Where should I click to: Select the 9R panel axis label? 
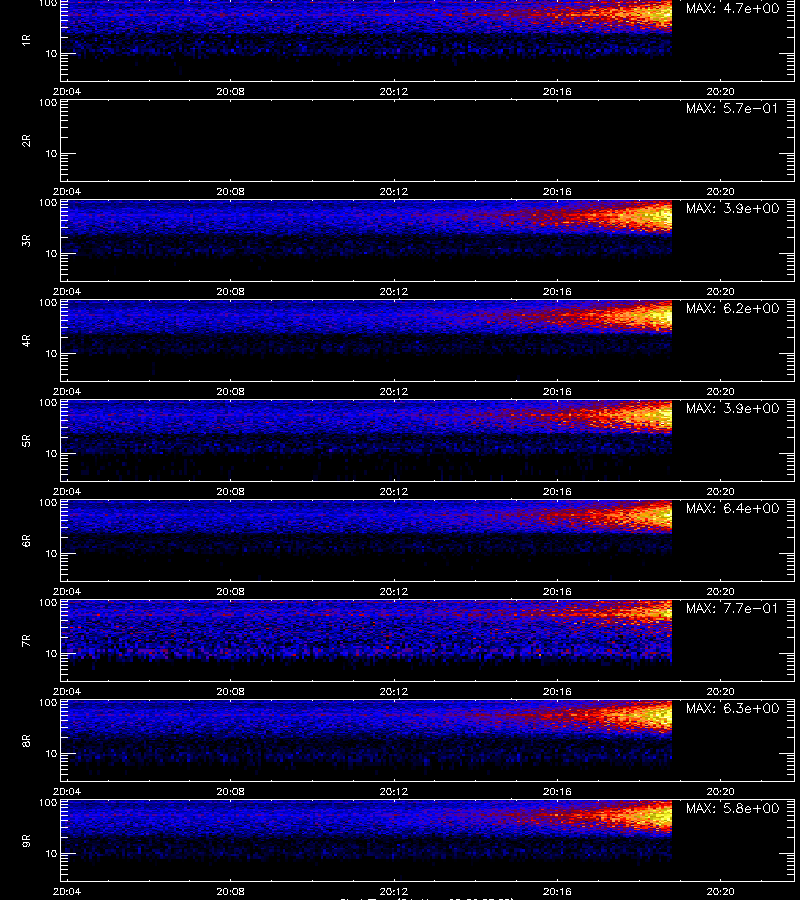(26, 840)
